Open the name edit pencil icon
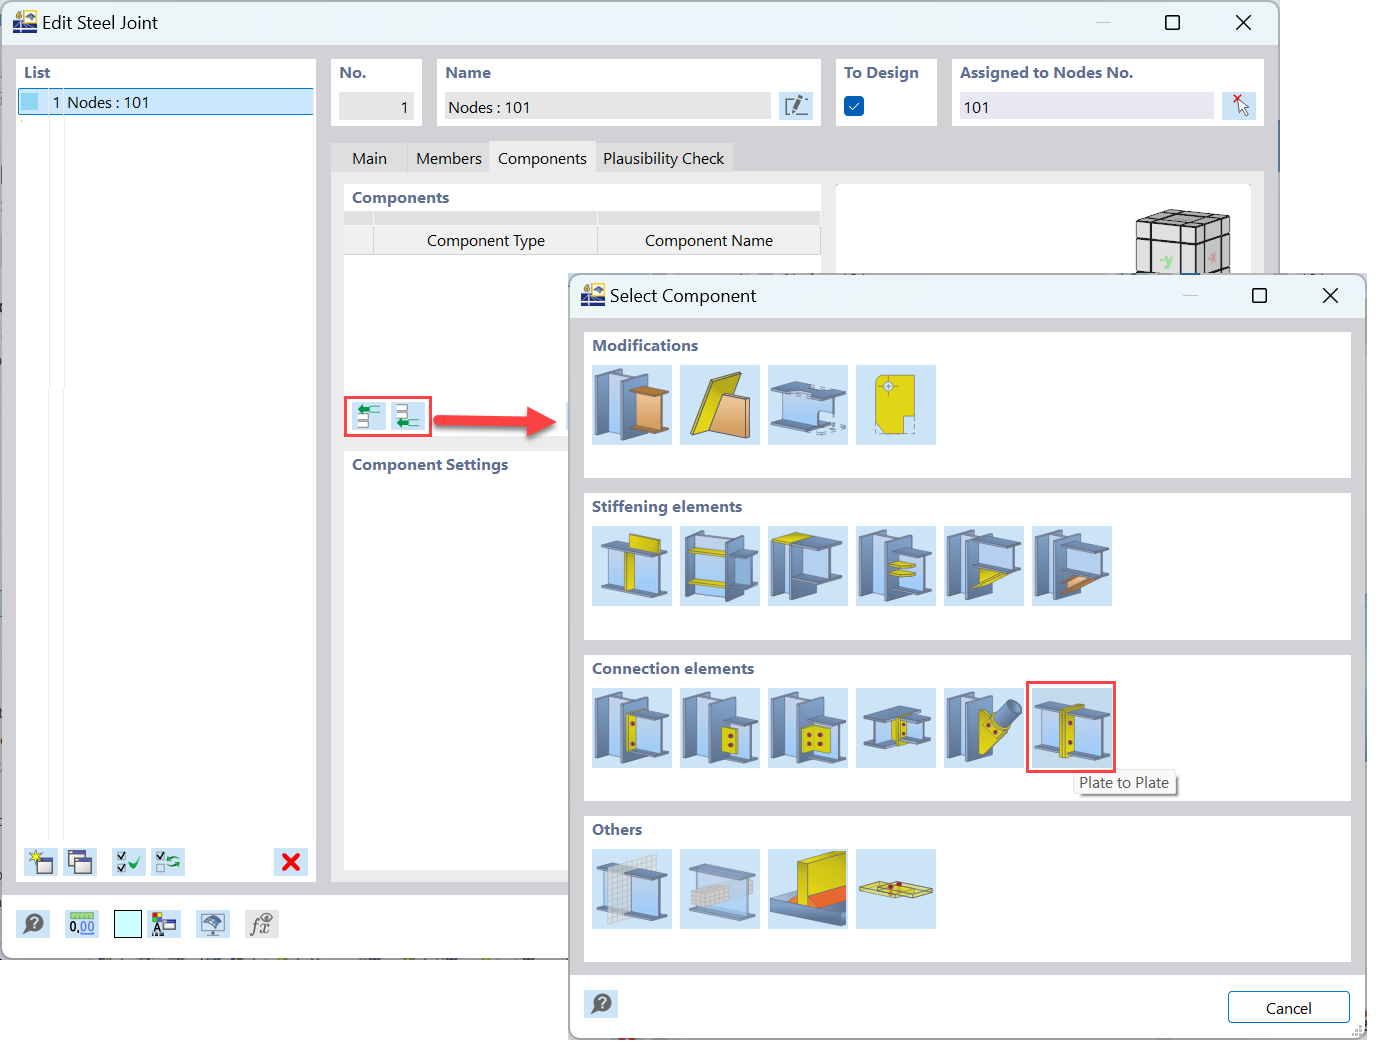The width and height of the screenshot is (1400, 1050). click(x=796, y=106)
